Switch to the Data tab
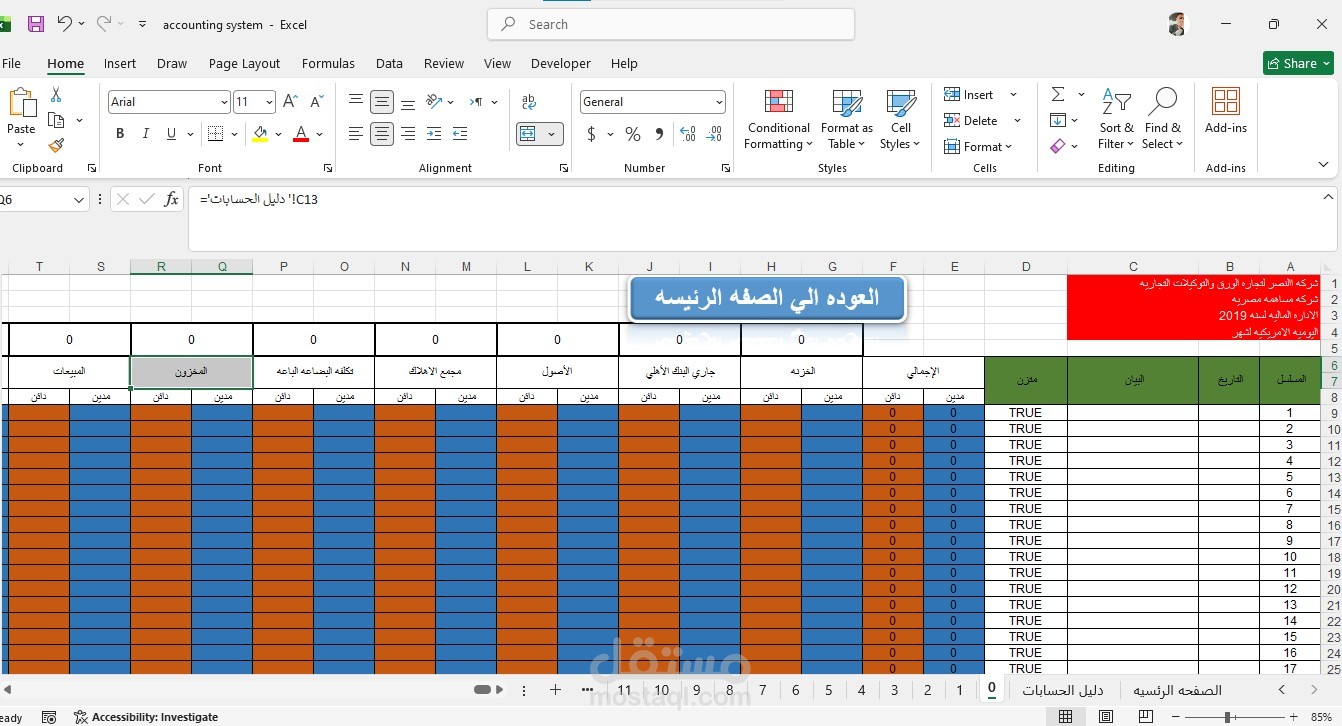This screenshot has width=1342, height=726. point(389,63)
